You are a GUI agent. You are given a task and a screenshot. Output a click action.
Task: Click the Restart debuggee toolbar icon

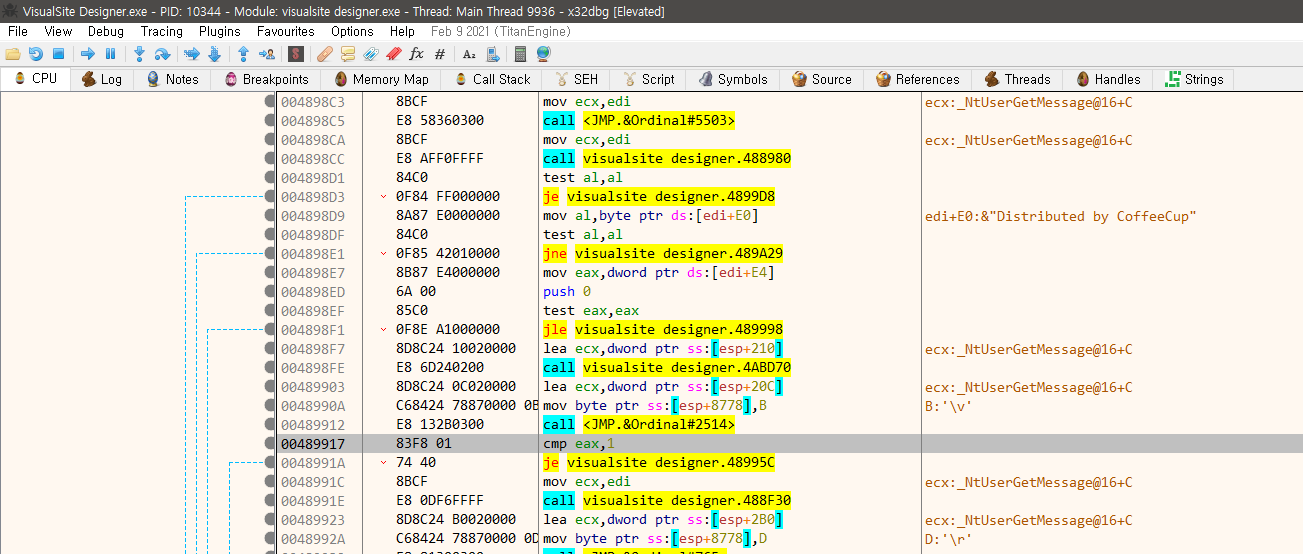click(35, 54)
